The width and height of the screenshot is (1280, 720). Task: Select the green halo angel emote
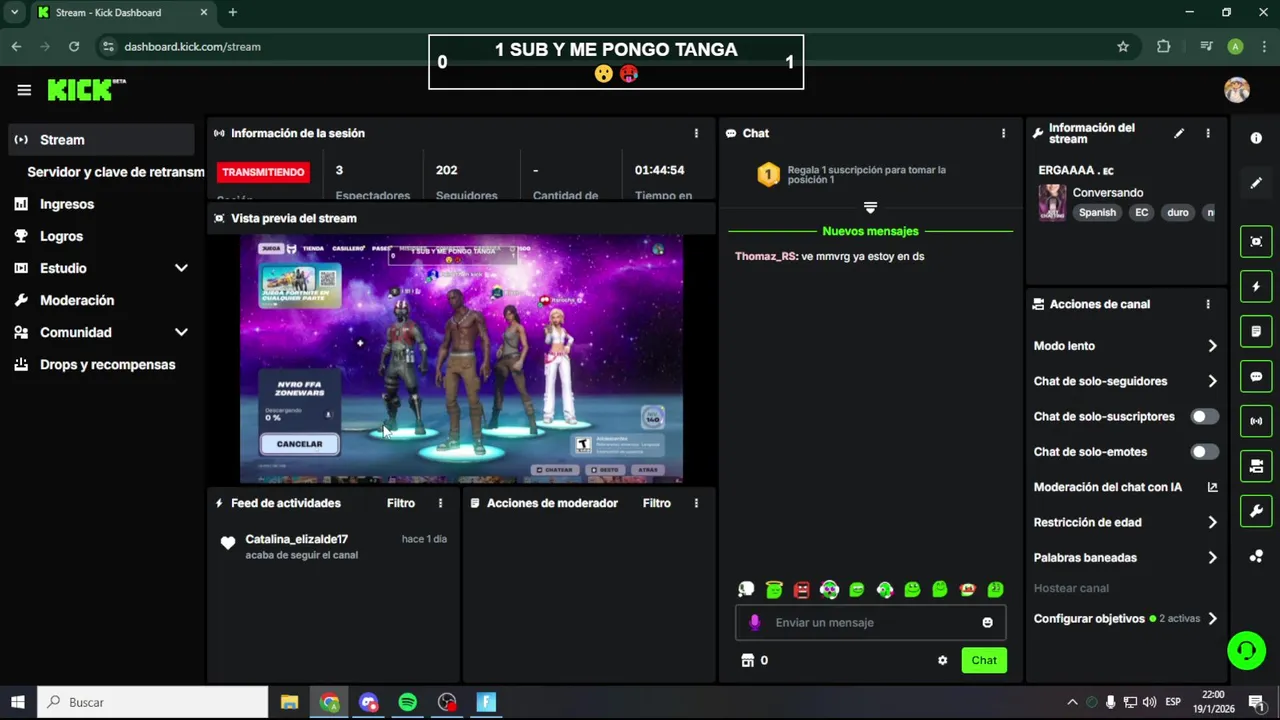(774, 590)
